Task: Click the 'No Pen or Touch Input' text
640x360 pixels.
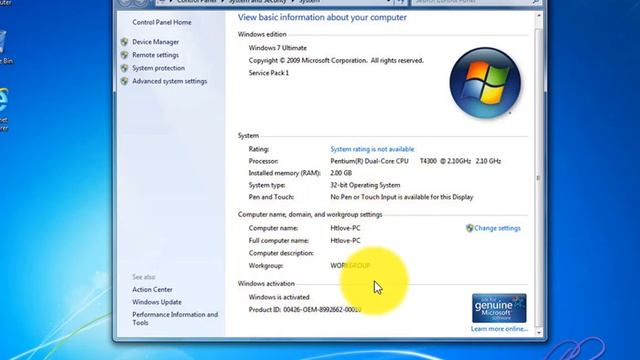Action: pyautogui.click(x=402, y=197)
